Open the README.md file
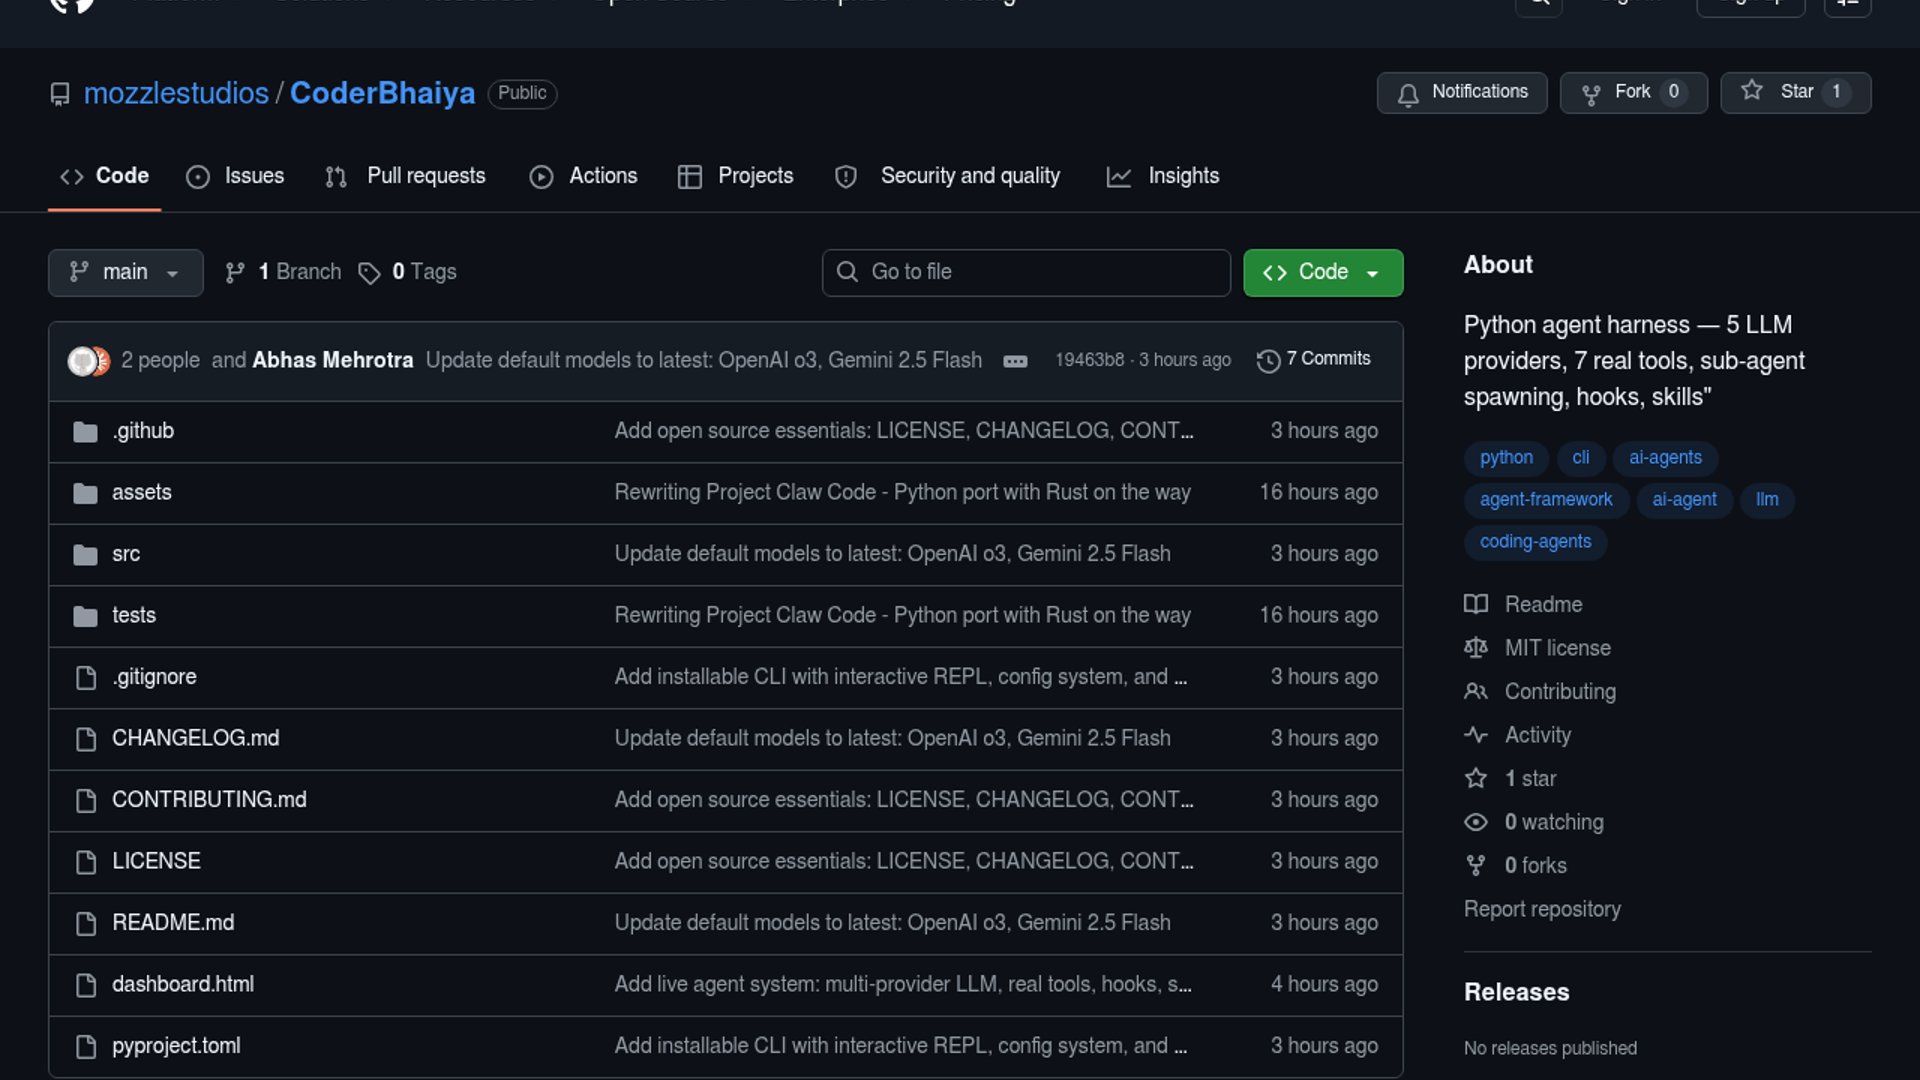The image size is (1920, 1080). pos(173,923)
